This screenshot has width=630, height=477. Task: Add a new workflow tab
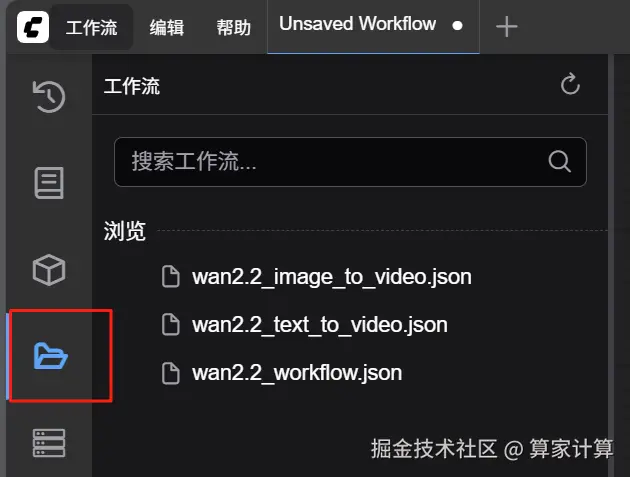click(506, 27)
